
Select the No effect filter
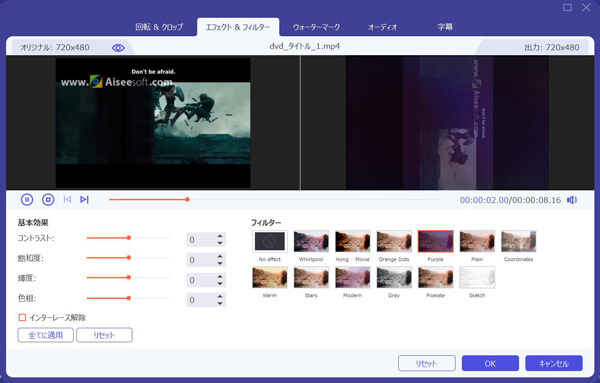tap(270, 241)
